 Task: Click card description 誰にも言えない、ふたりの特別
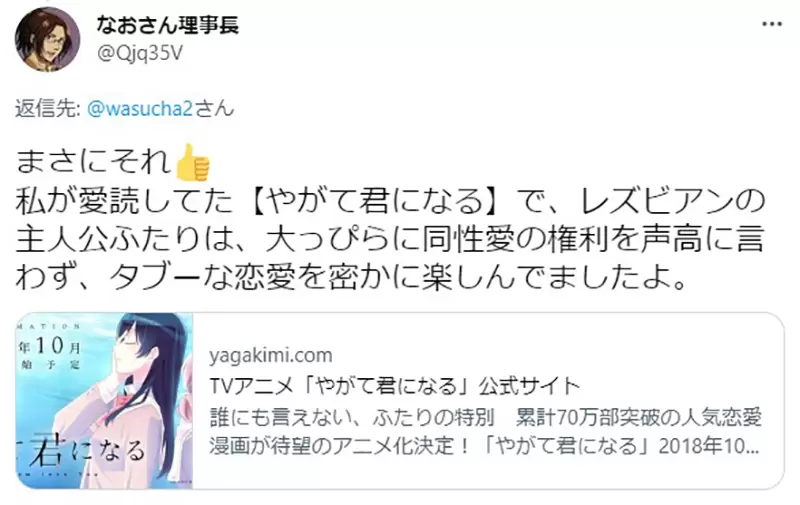[x=353, y=417]
